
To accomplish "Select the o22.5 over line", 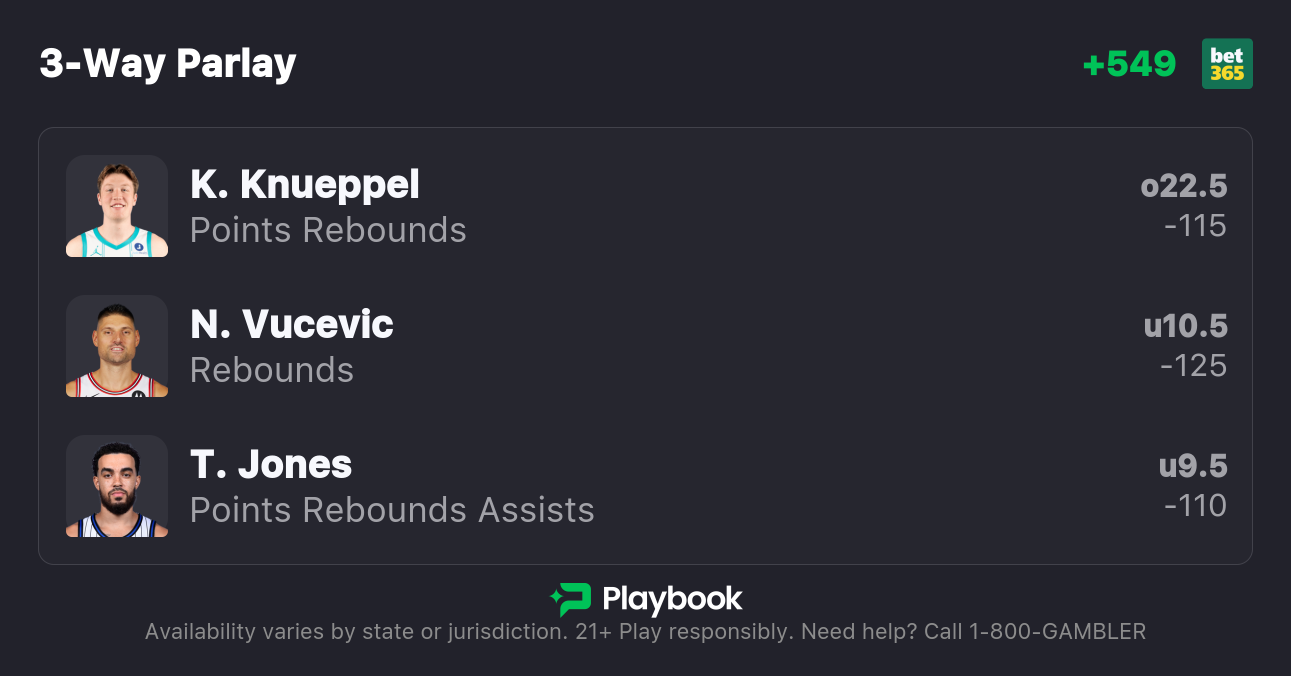I will (x=1183, y=186).
